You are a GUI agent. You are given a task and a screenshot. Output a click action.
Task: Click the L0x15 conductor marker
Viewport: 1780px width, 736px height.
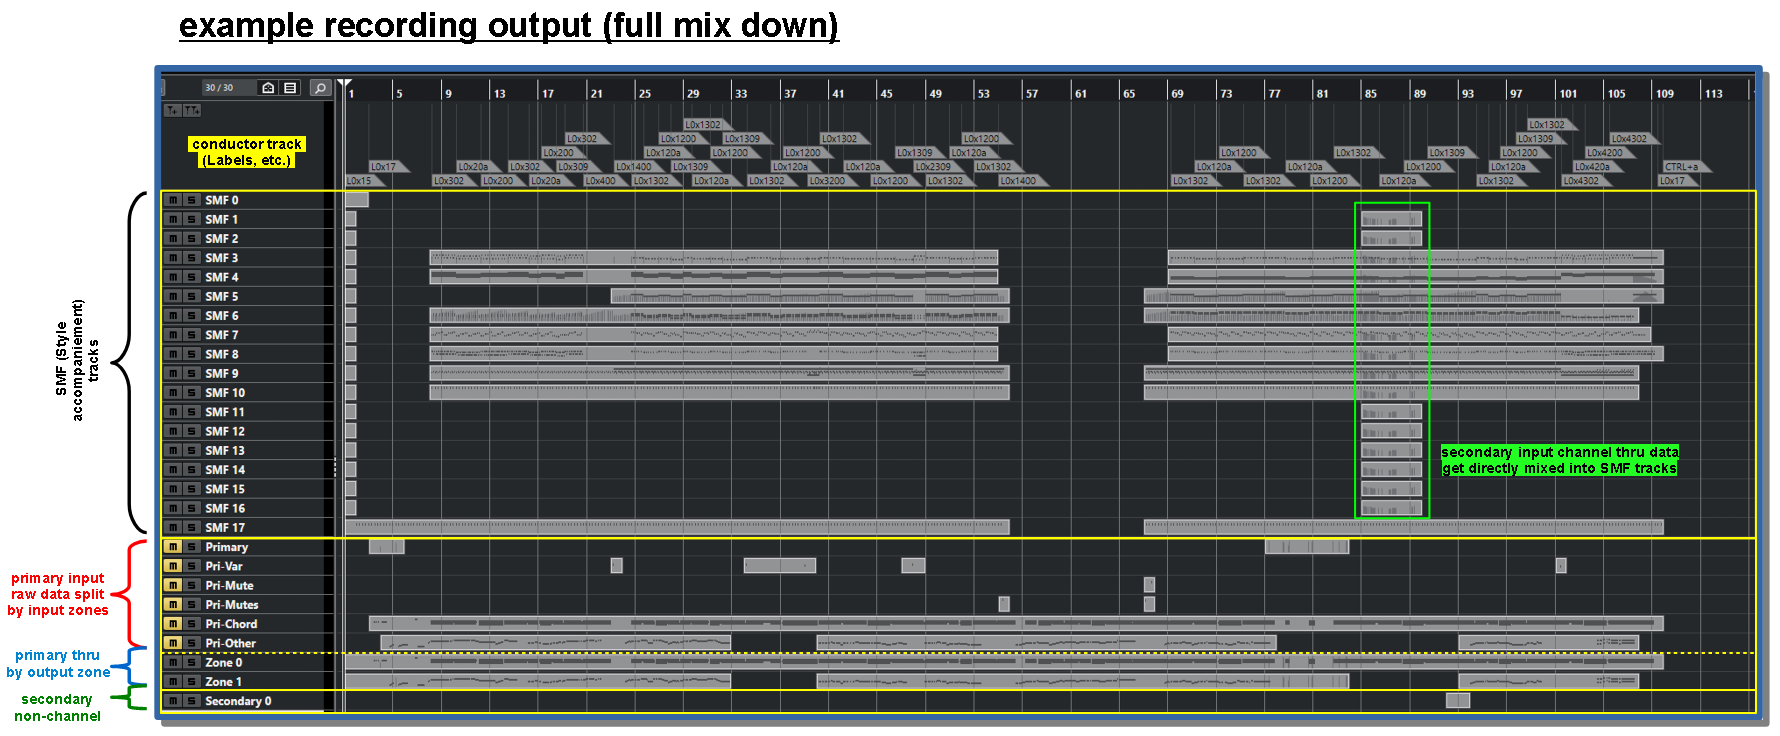click(360, 181)
